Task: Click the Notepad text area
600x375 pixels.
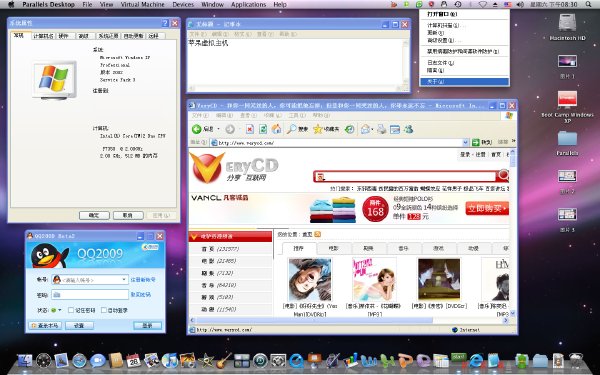Action: [x=295, y=61]
